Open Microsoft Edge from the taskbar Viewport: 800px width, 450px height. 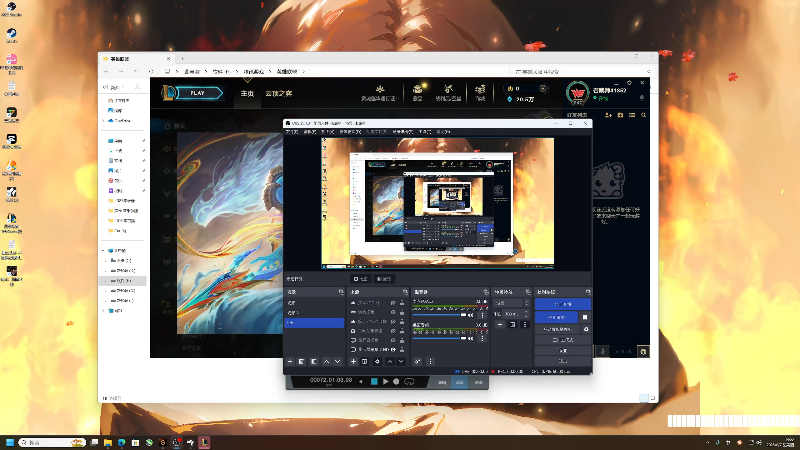click(121, 442)
